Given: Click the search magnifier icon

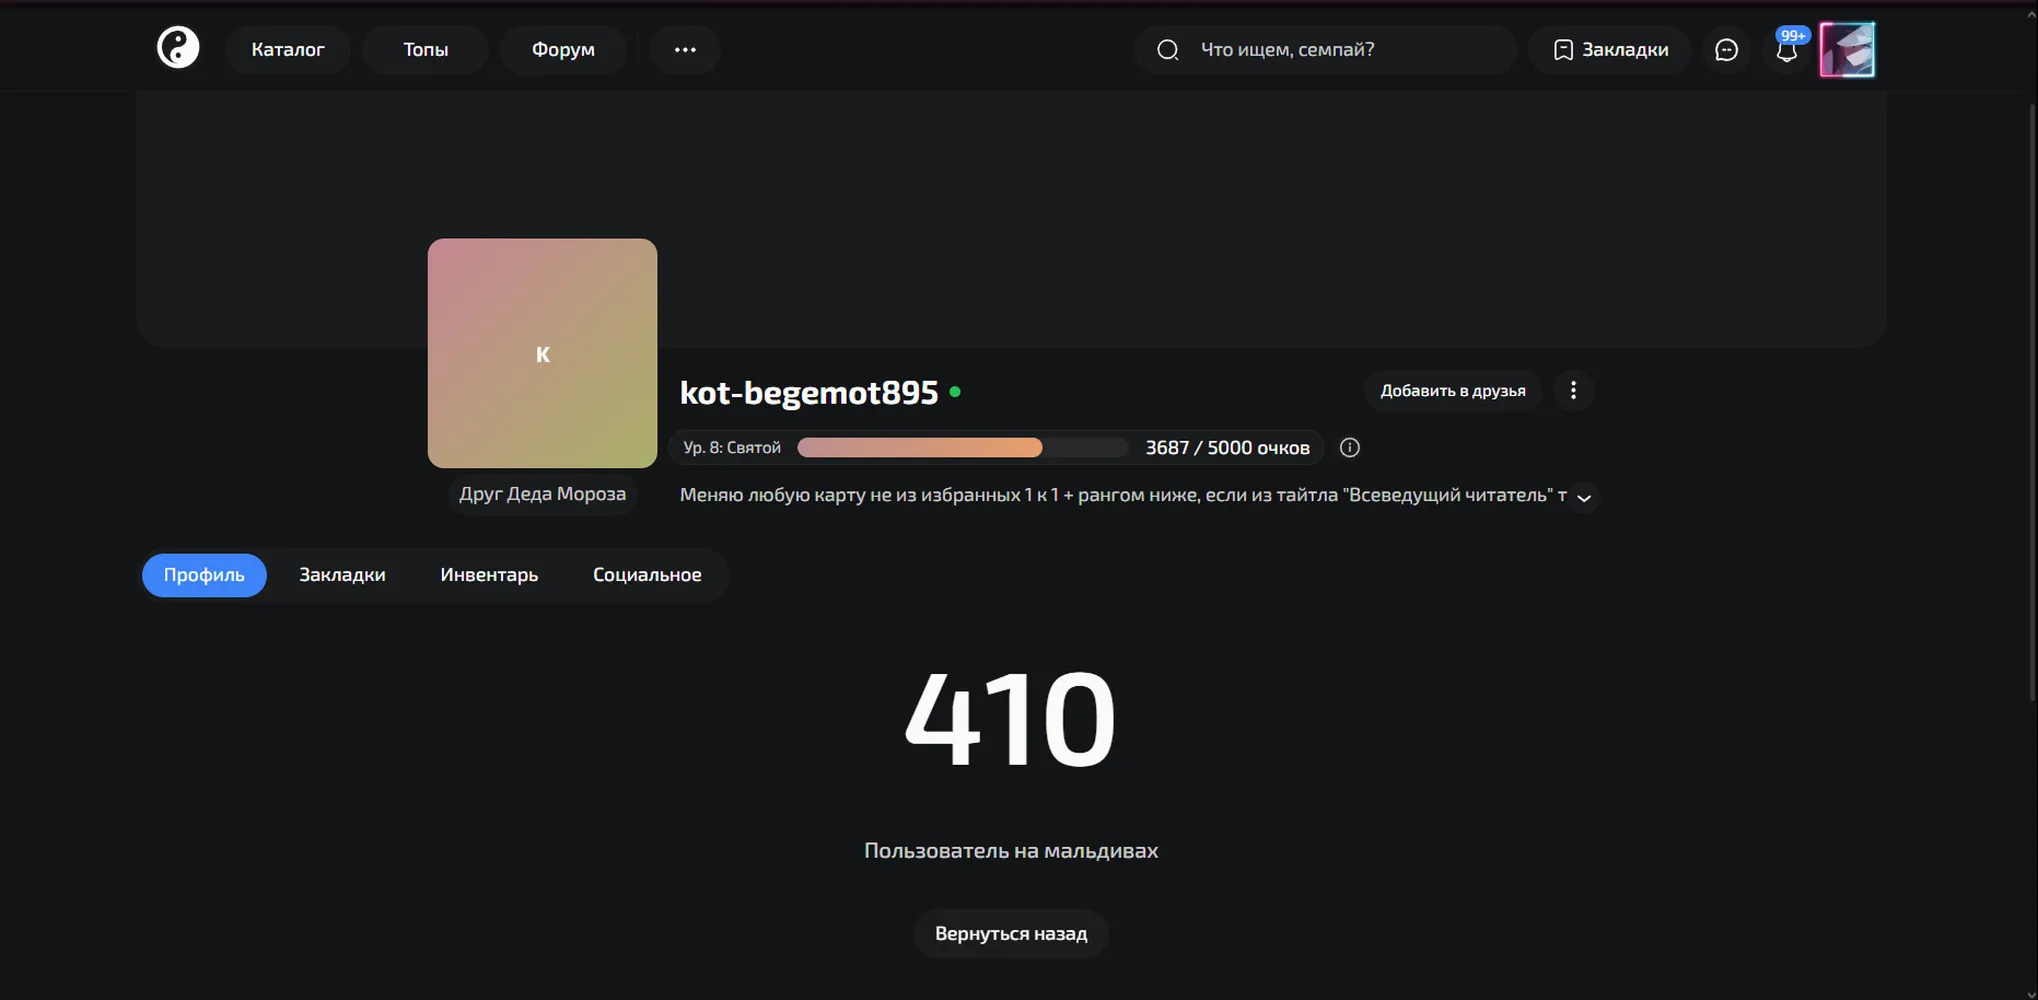Looking at the screenshot, I should [1167, 50].
